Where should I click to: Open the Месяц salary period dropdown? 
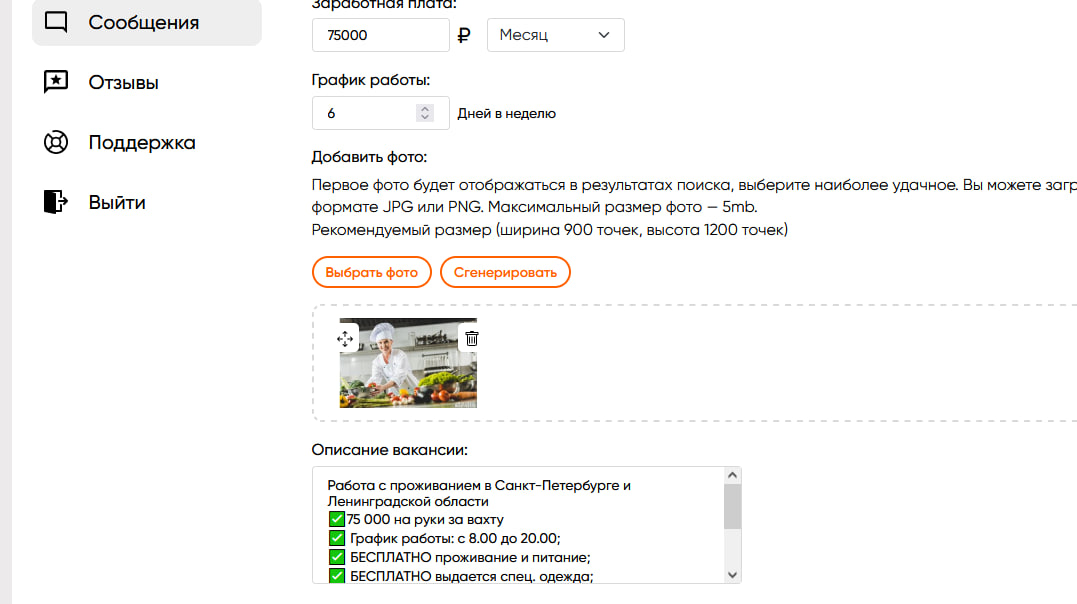pyautogui.click(x=556, y=35)
